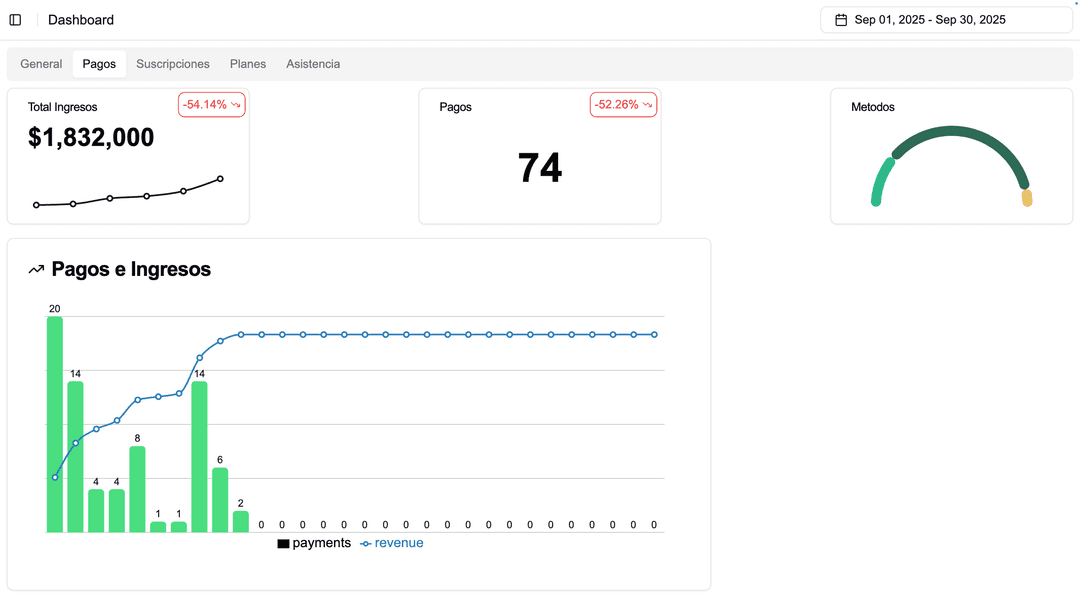Open the Asistencia tab
1080x605 pixels.
(312, 63)
